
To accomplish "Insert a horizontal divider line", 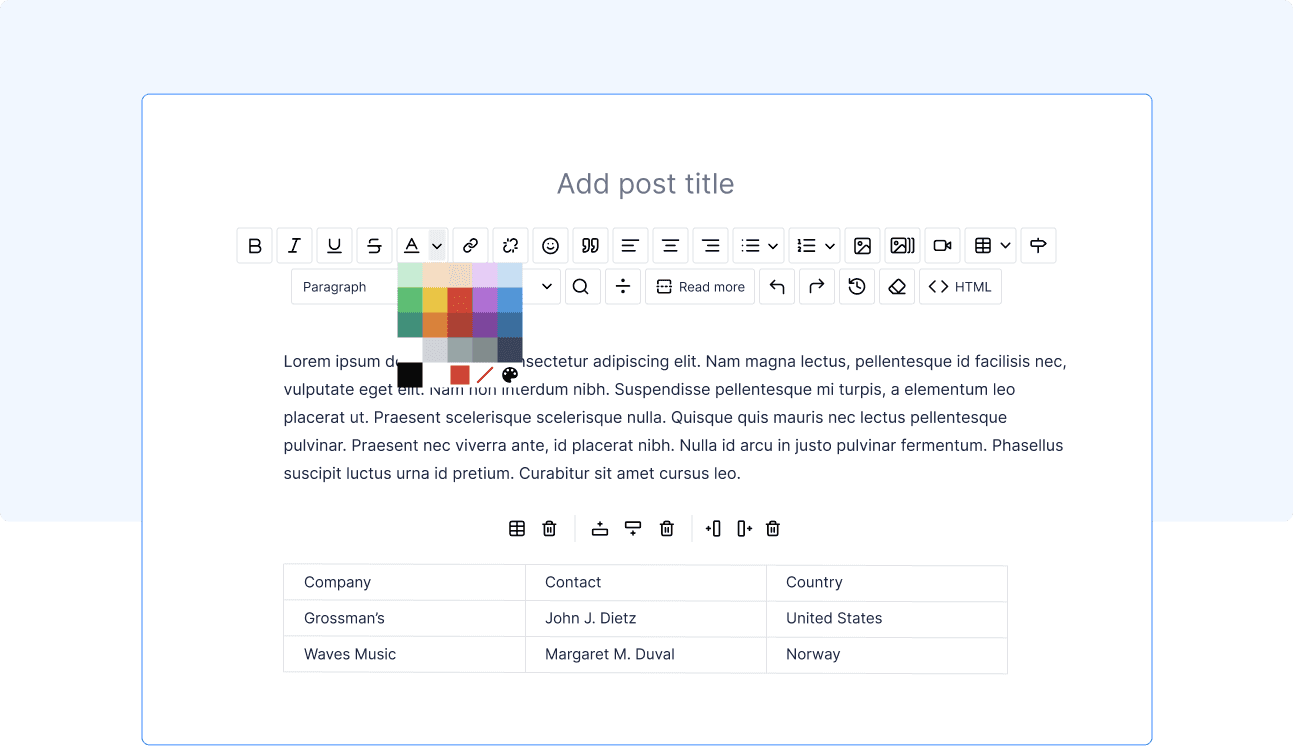I will coord(622,286).
